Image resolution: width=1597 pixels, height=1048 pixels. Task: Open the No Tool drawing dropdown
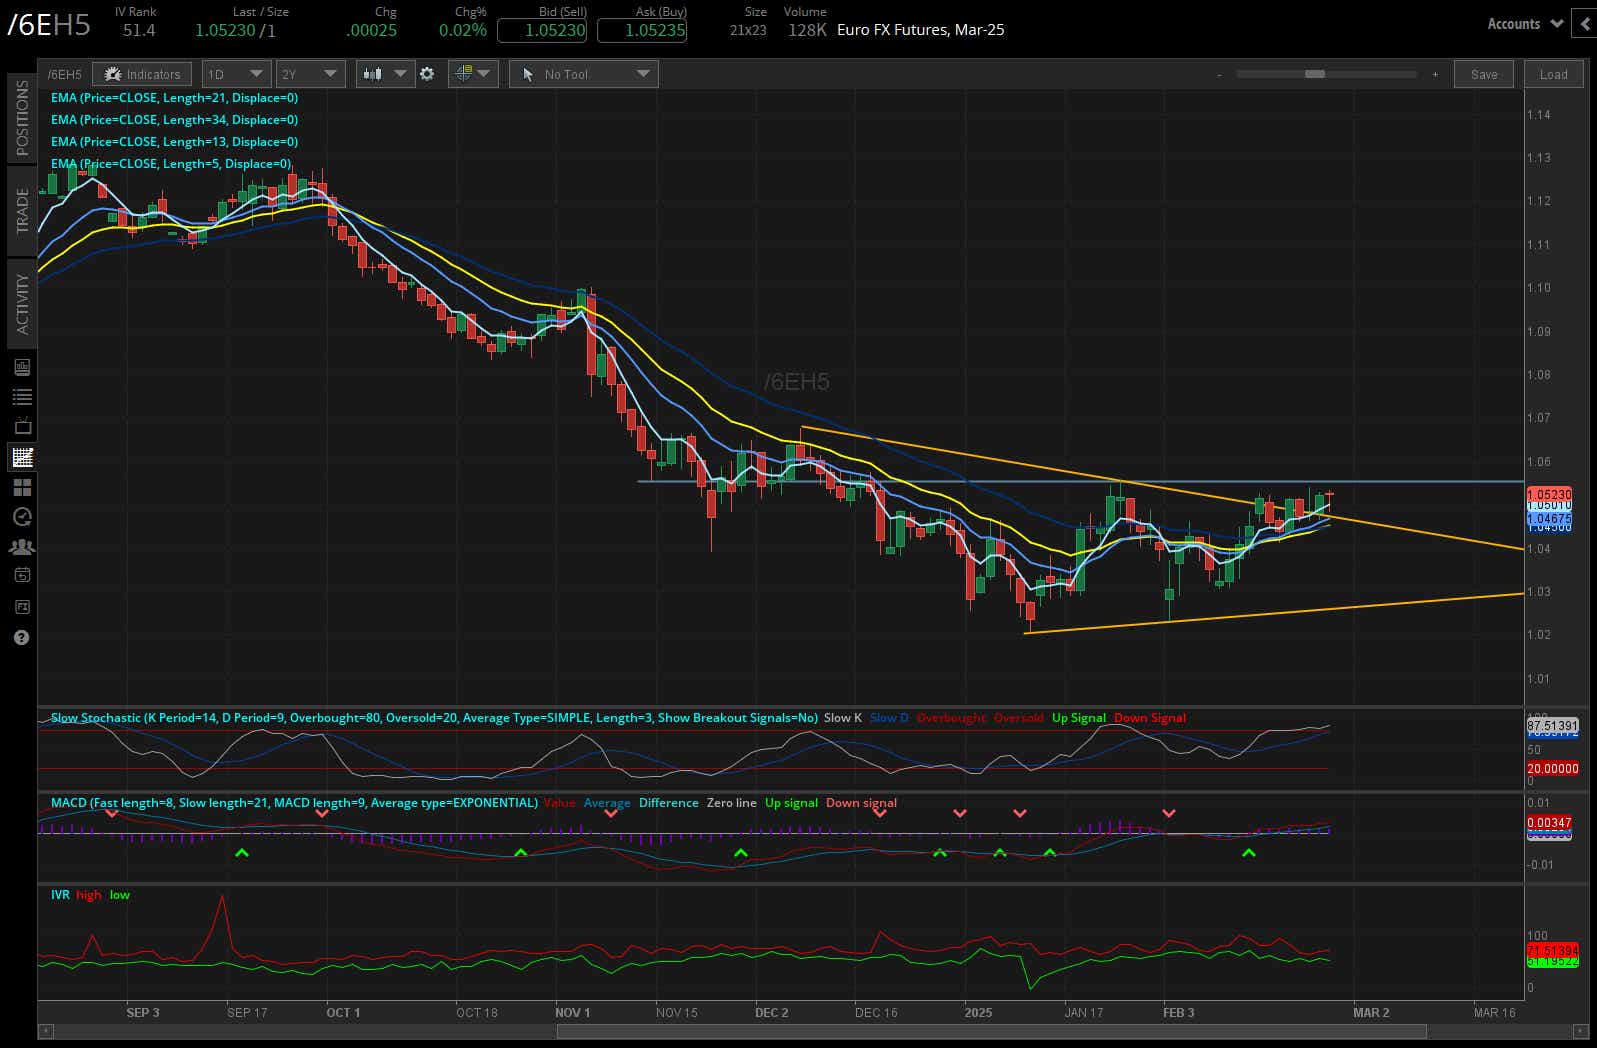click(x=584, y=74)
